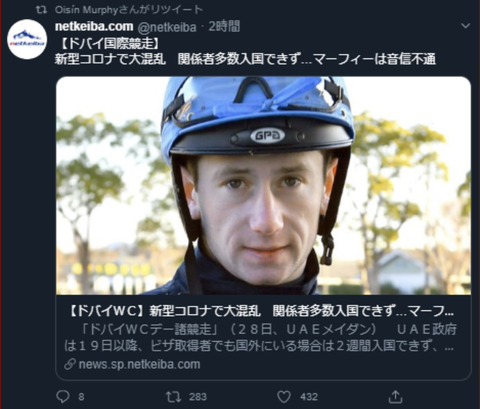Click the reply speech bubble icon
The image size is (480, 409).
point(63,396)
